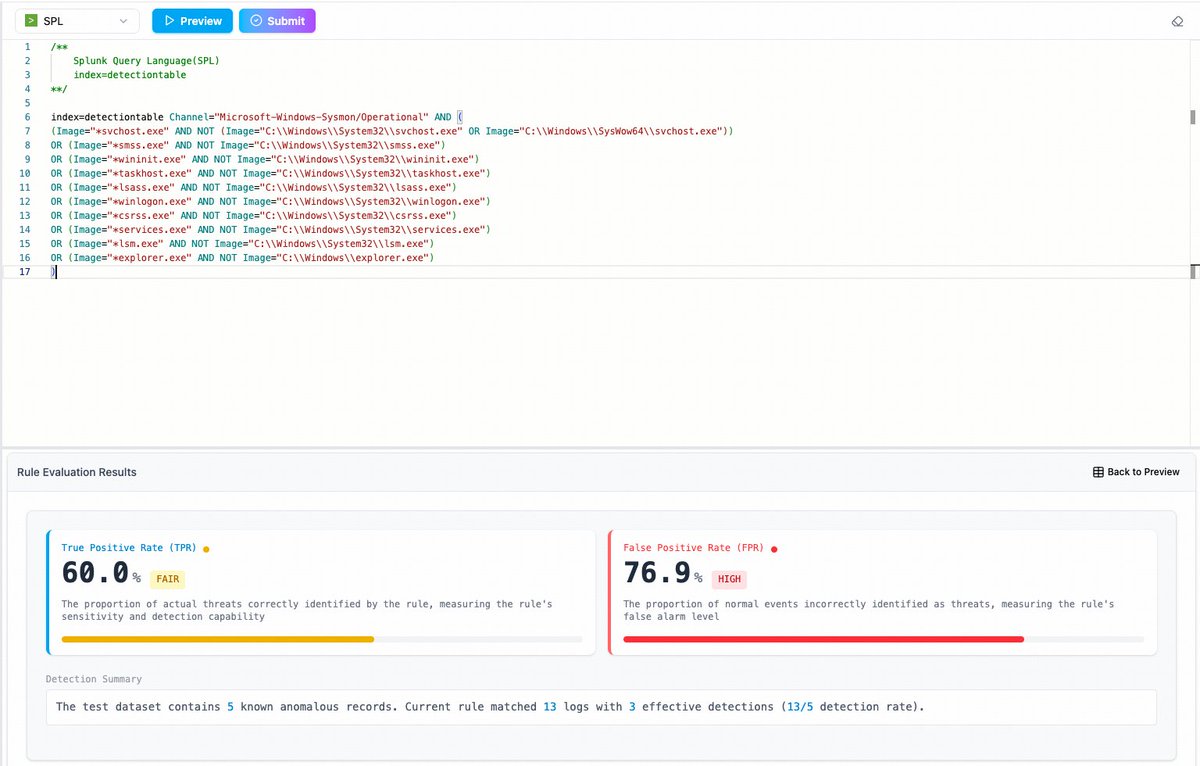The image size is (1200, 766).
Task: Click the 76.9 percent FPR value
Action: (663, 573)
